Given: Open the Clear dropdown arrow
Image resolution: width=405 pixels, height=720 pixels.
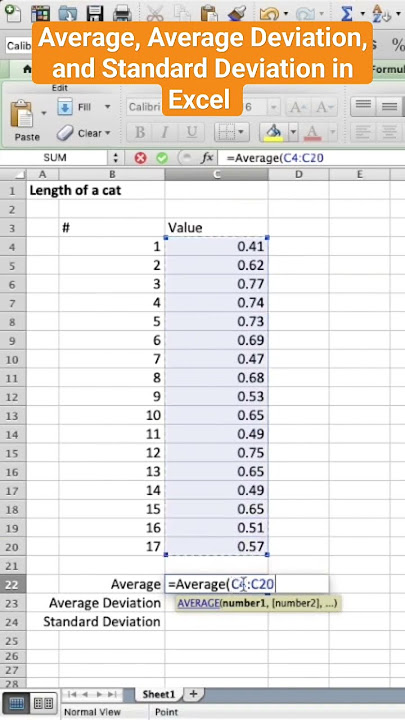Looking at the screenshot, I should (108, 133).
